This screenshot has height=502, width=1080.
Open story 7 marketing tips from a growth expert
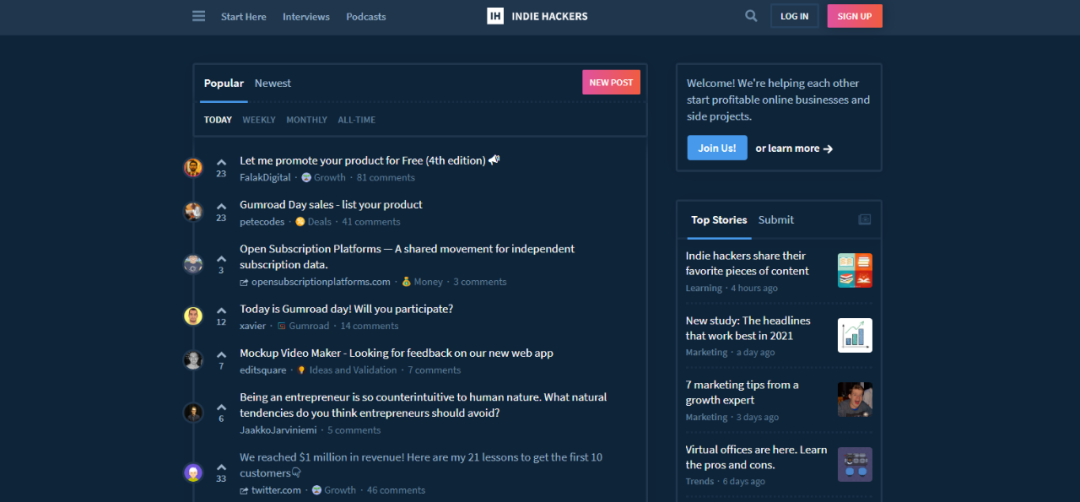click(x=742, y=393)
